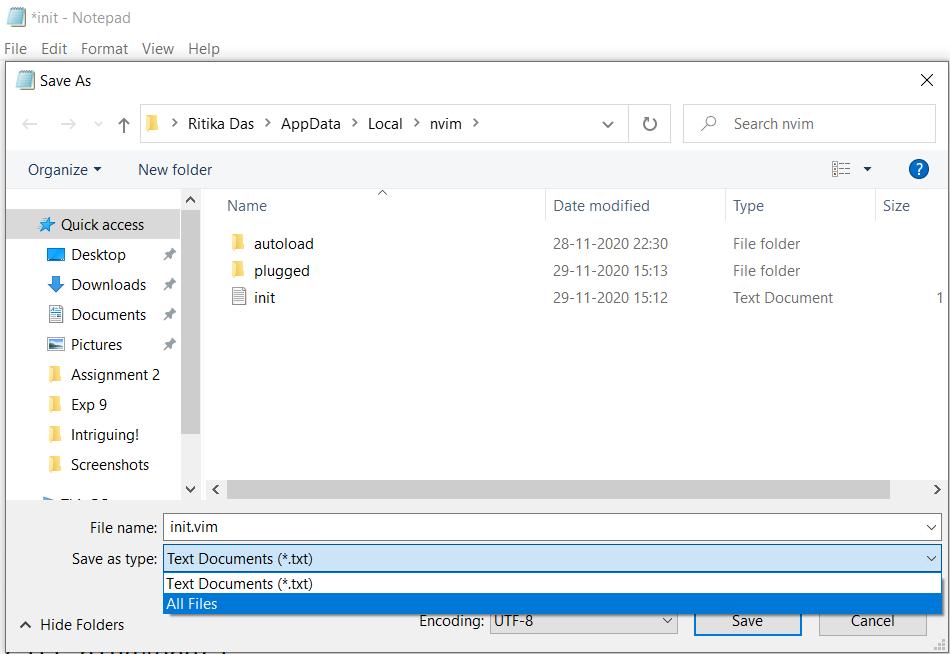The height and width of the screenshot is (654, 950).
Task: Select the folder name plugged
Action: click(x=282, y=271)
